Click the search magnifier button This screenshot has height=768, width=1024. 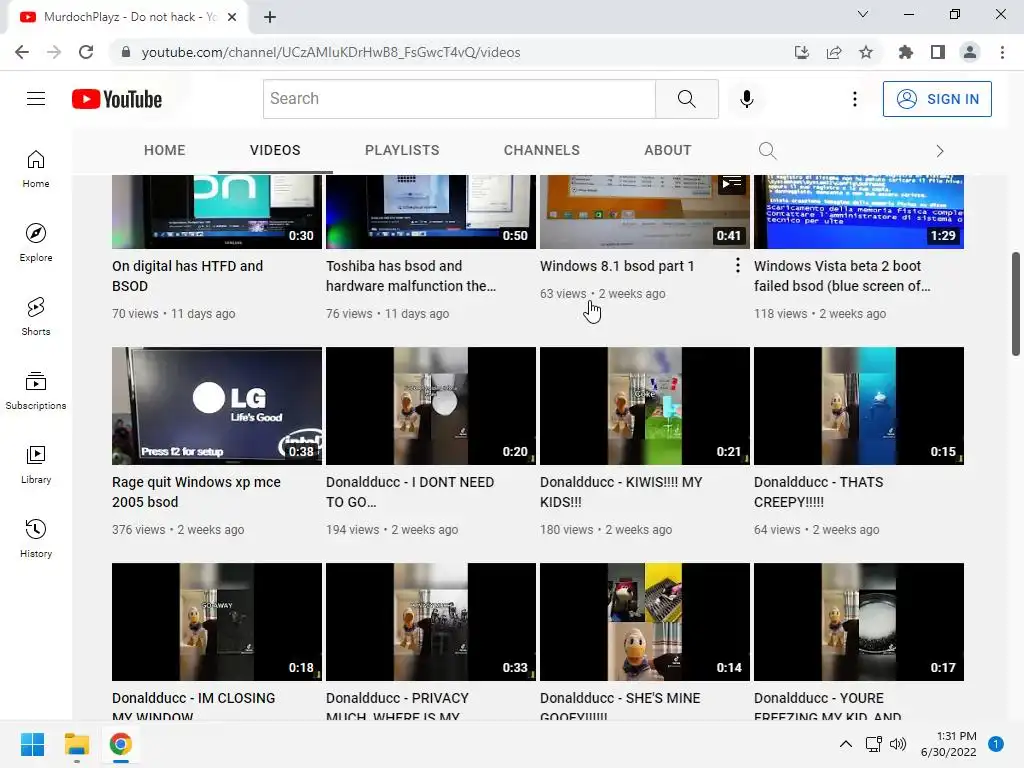[686, 99]
